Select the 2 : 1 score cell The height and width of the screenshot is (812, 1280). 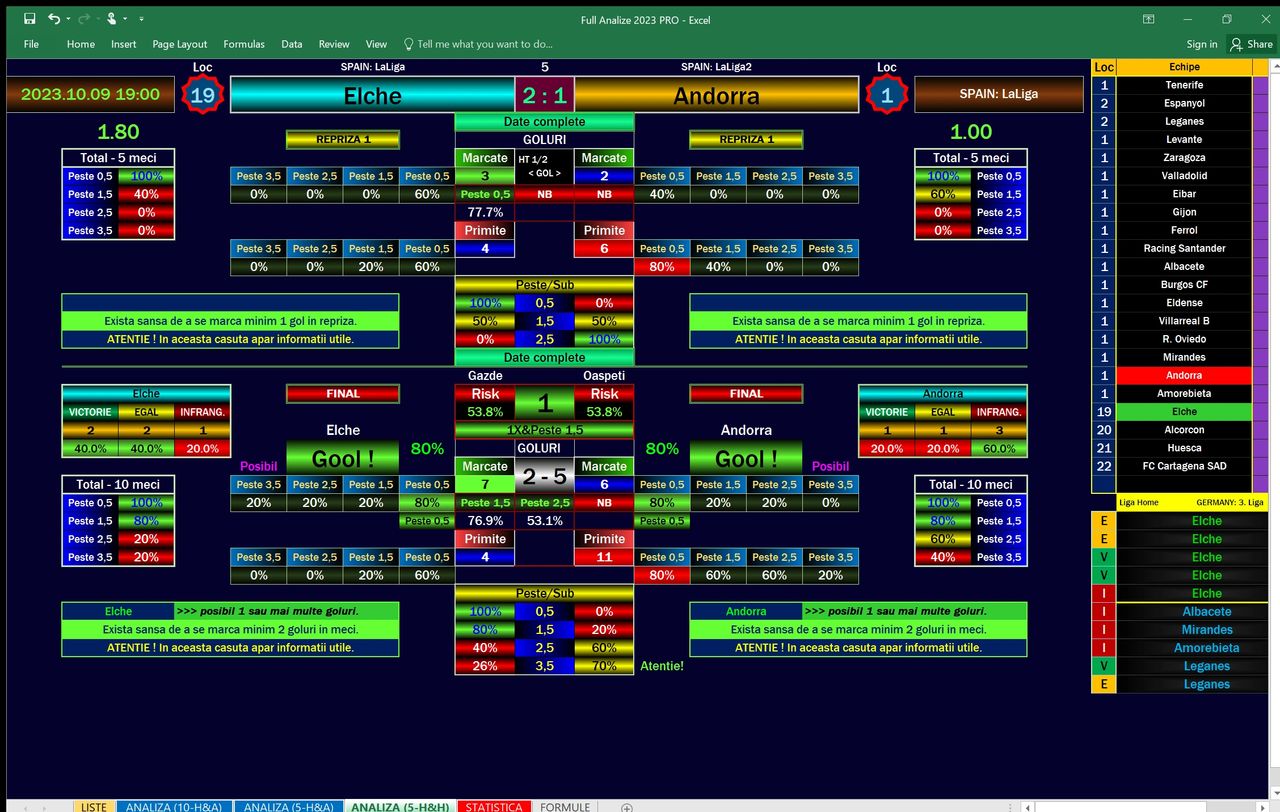(x=544, y=96)
